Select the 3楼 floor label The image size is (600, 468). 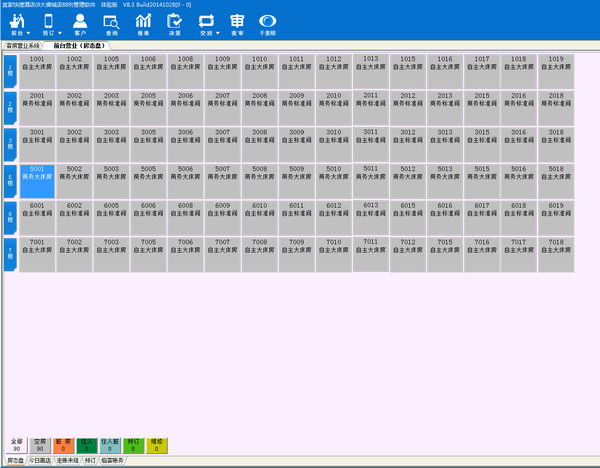10,144
